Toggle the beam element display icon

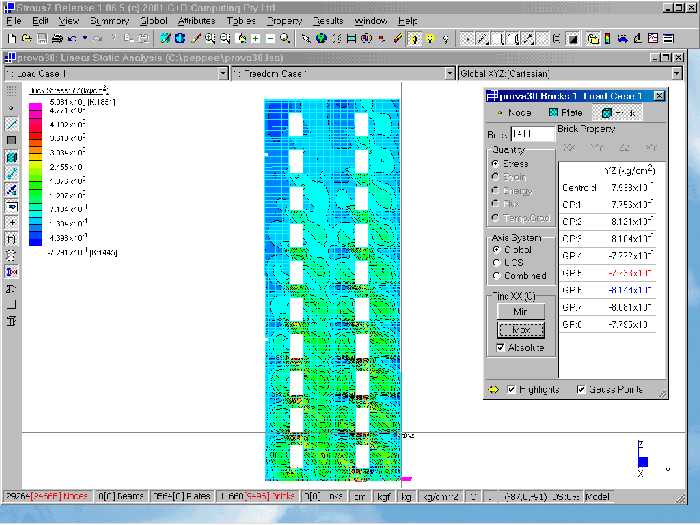pyautogui.click(x=11, y=124)
